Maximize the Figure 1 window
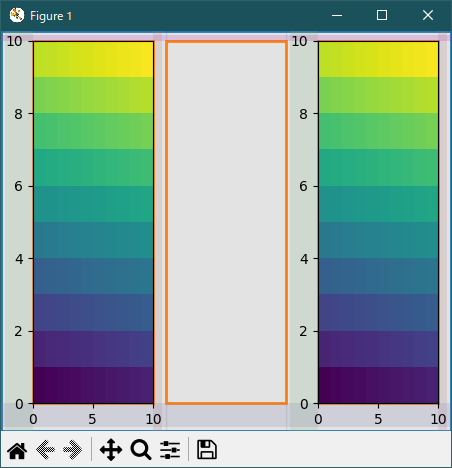This screenshot has width=452, height=468. click(x=382, y=15)
